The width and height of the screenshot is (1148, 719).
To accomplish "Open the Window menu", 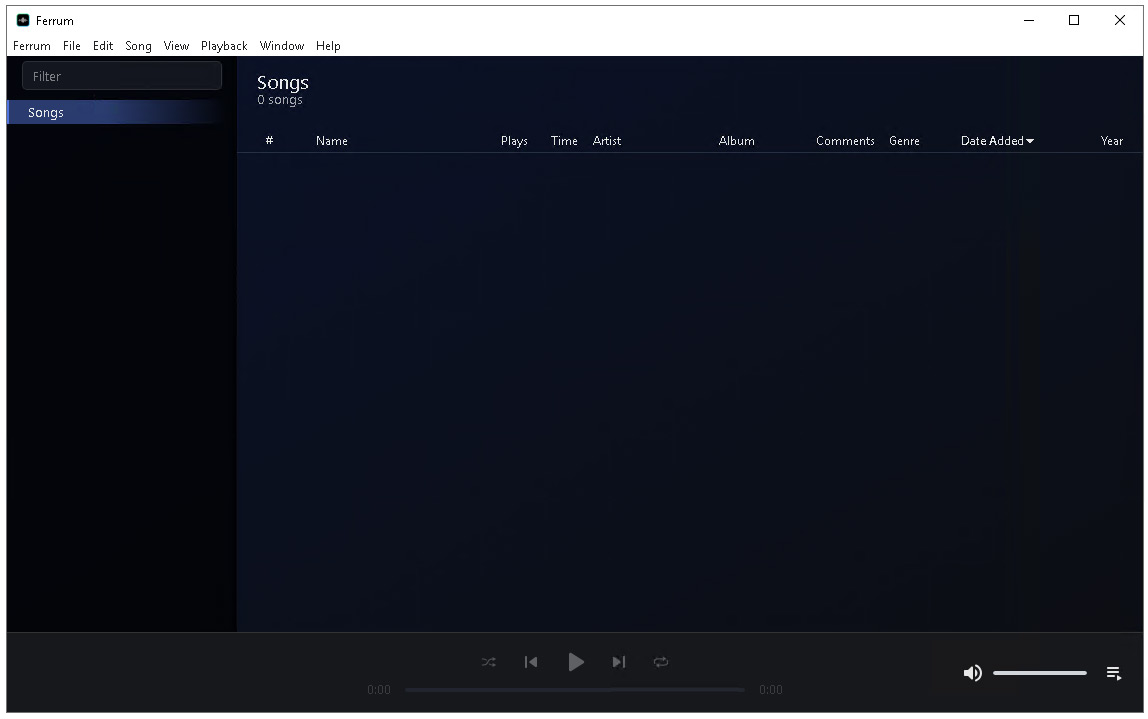I will pyautogui.click(x=282, y=45).
